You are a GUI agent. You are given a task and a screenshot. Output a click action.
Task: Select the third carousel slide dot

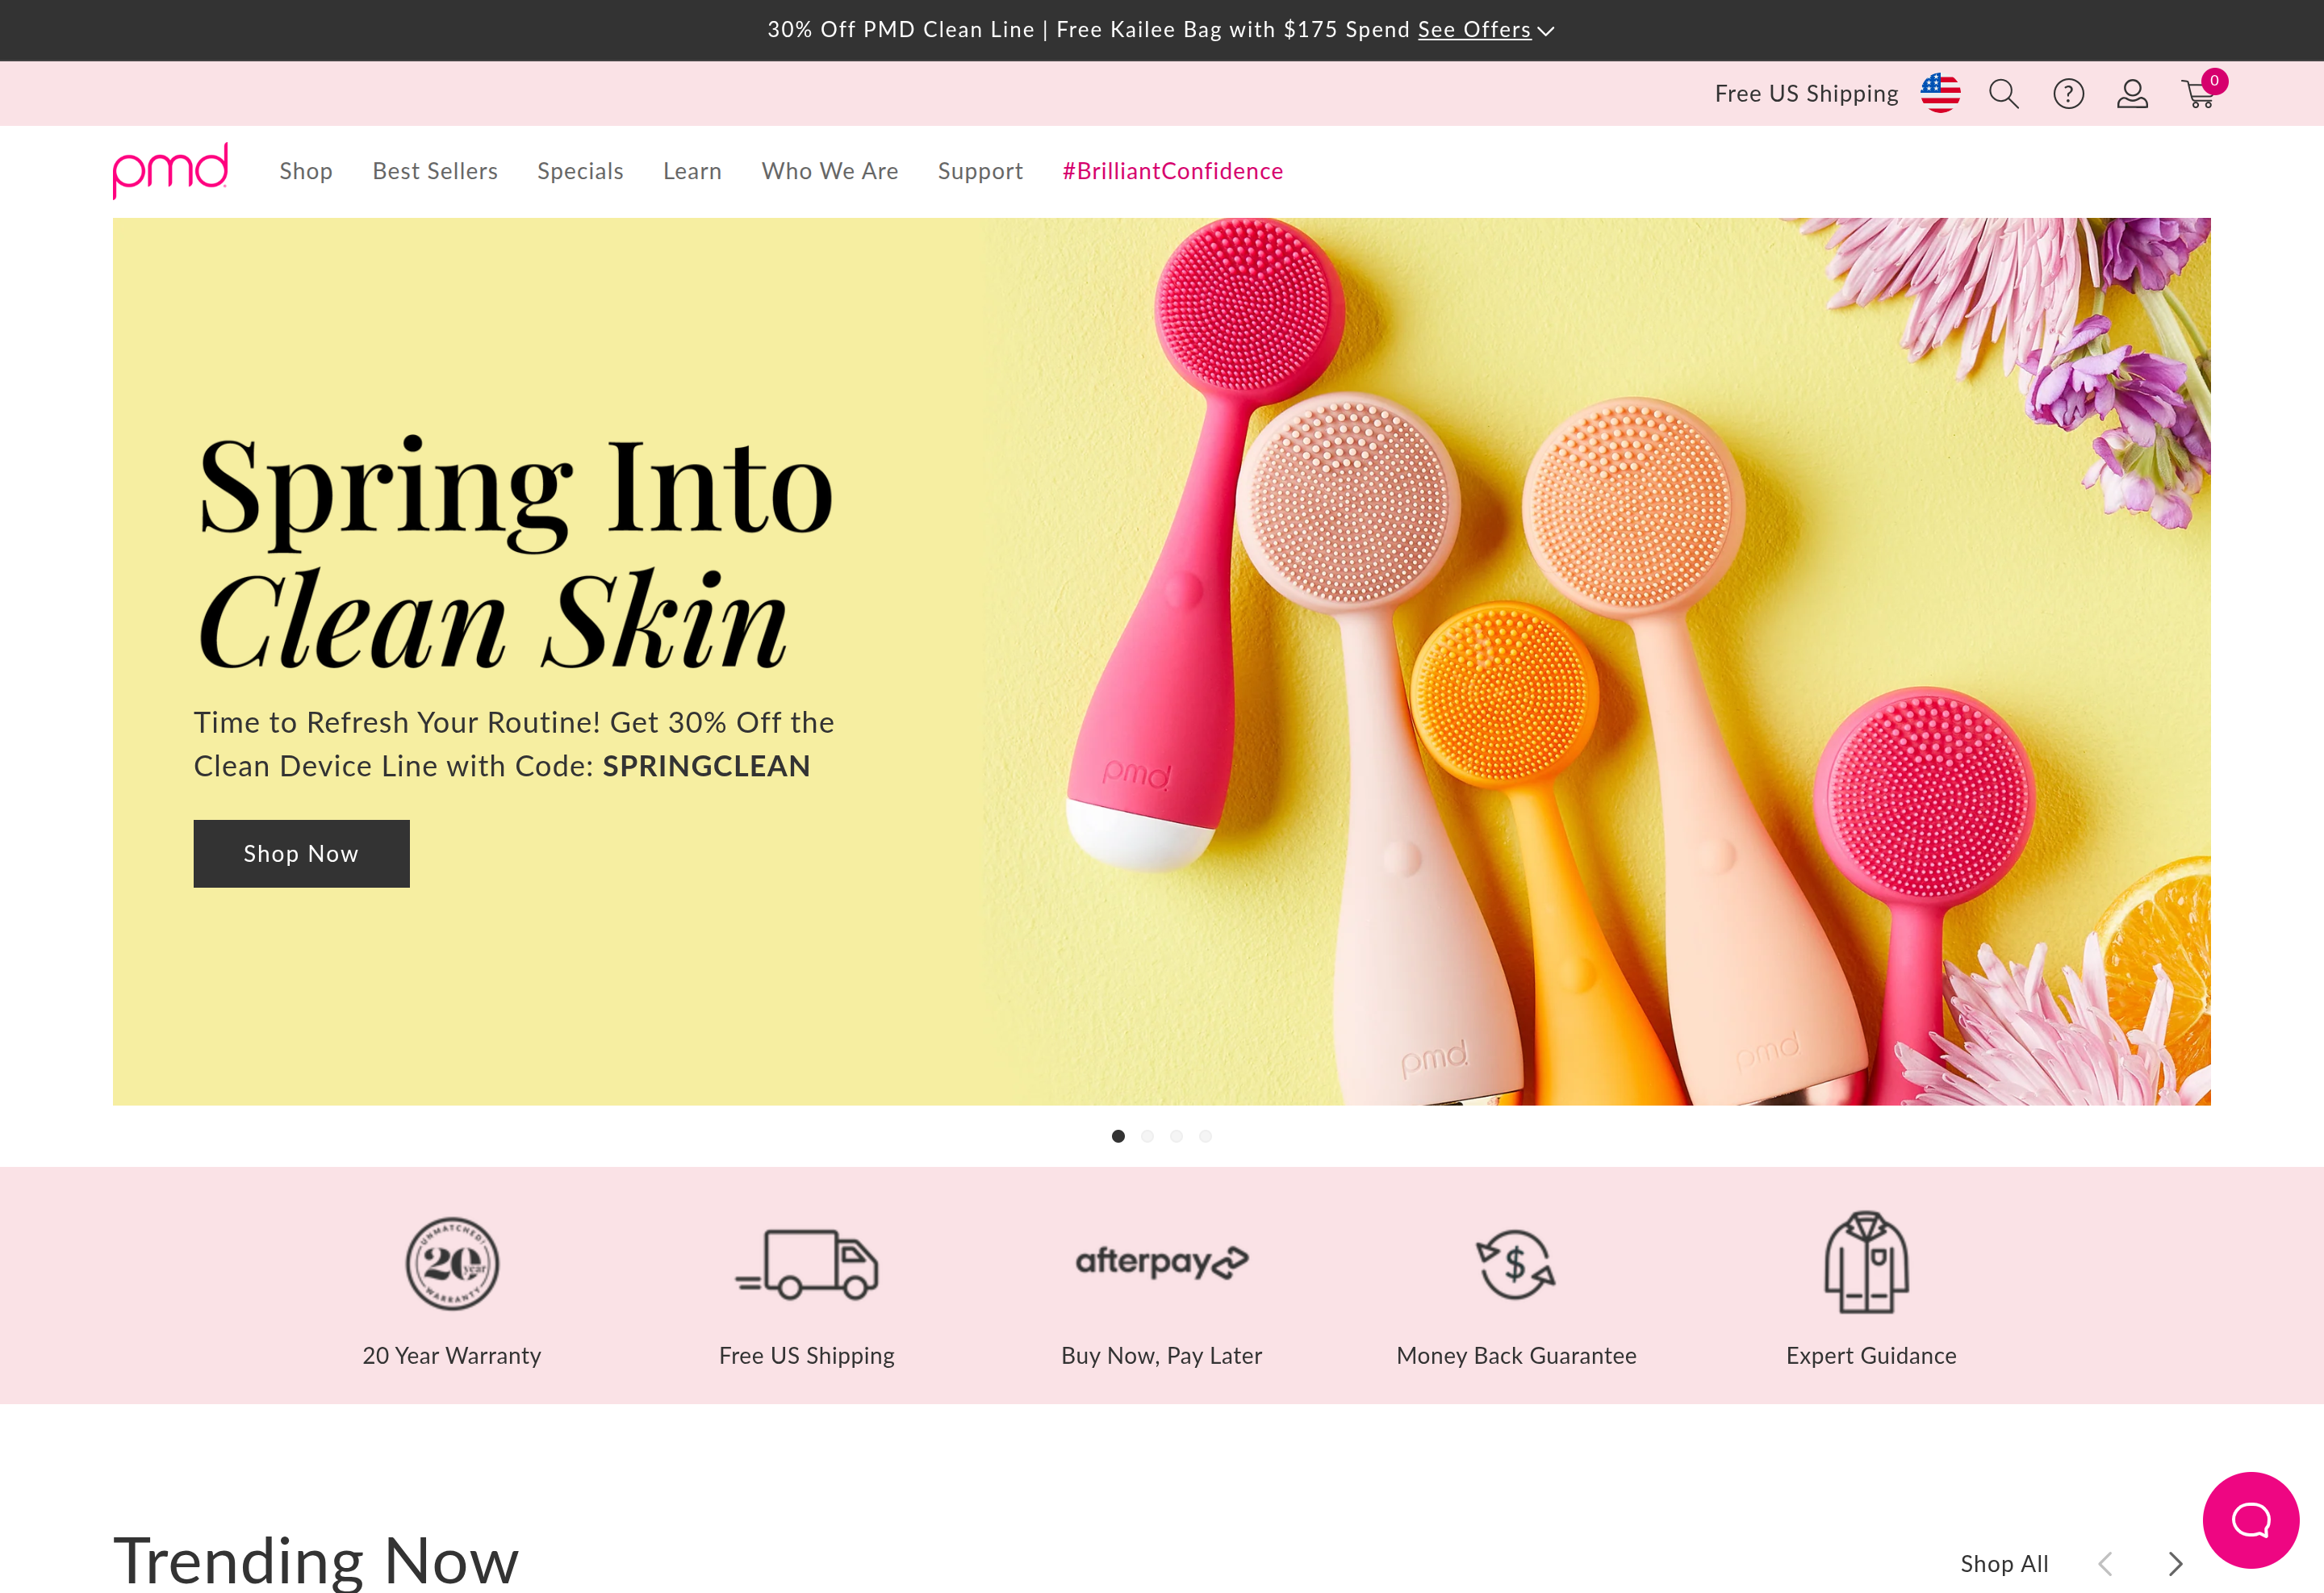1176,1136
